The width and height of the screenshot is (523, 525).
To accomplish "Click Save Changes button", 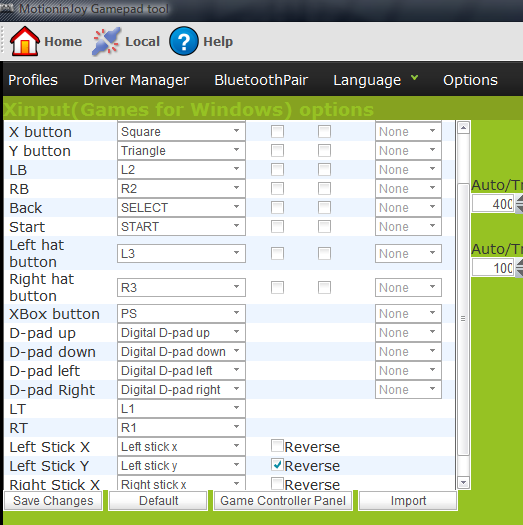I will pos(53,501).
